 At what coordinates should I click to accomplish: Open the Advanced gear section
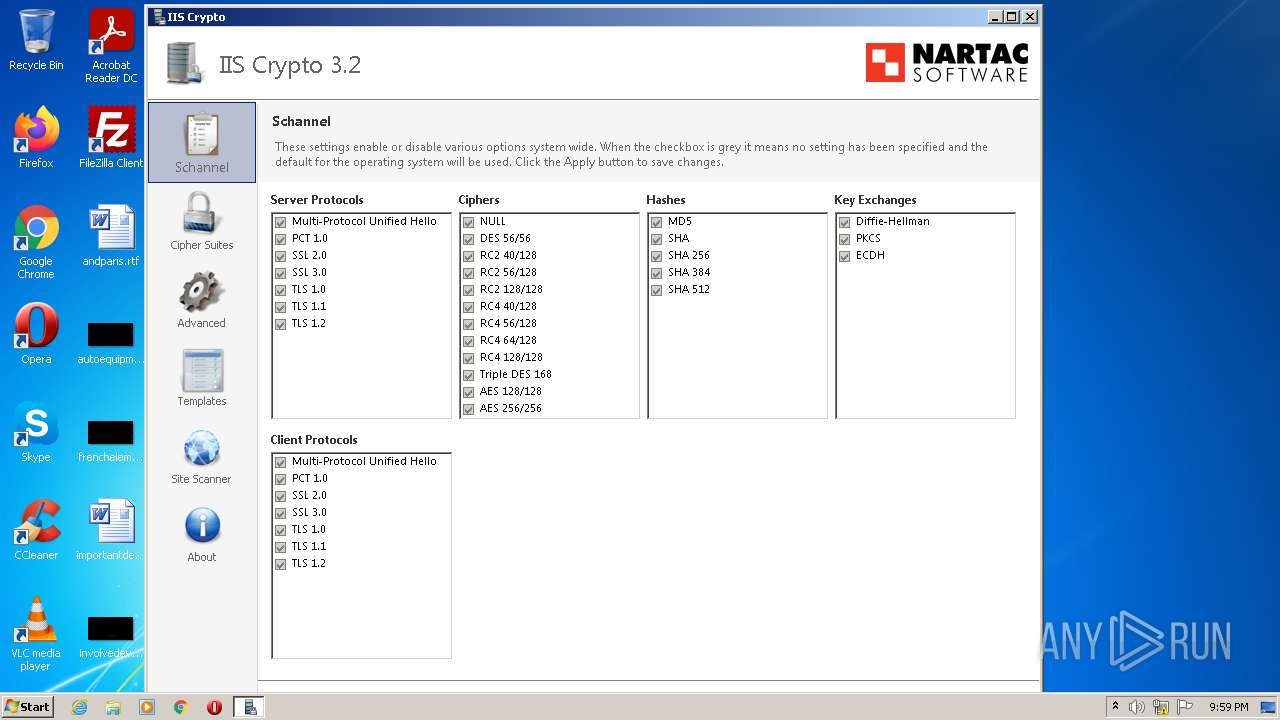(202, 299)
